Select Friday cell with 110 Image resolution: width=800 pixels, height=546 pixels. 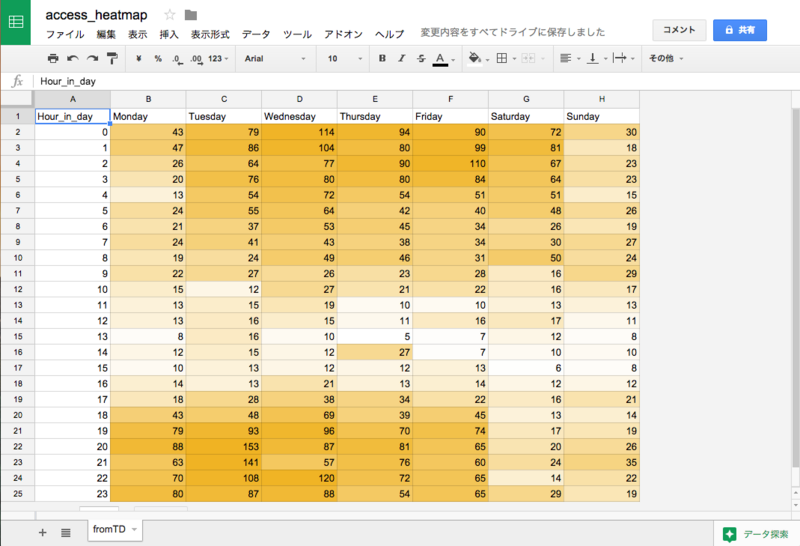451,164
